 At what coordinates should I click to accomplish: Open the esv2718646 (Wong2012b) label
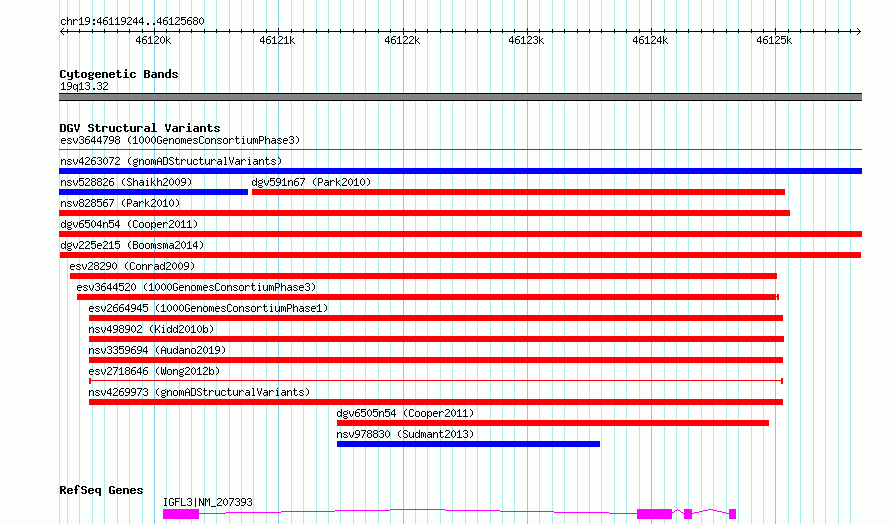tap(154, 371)
